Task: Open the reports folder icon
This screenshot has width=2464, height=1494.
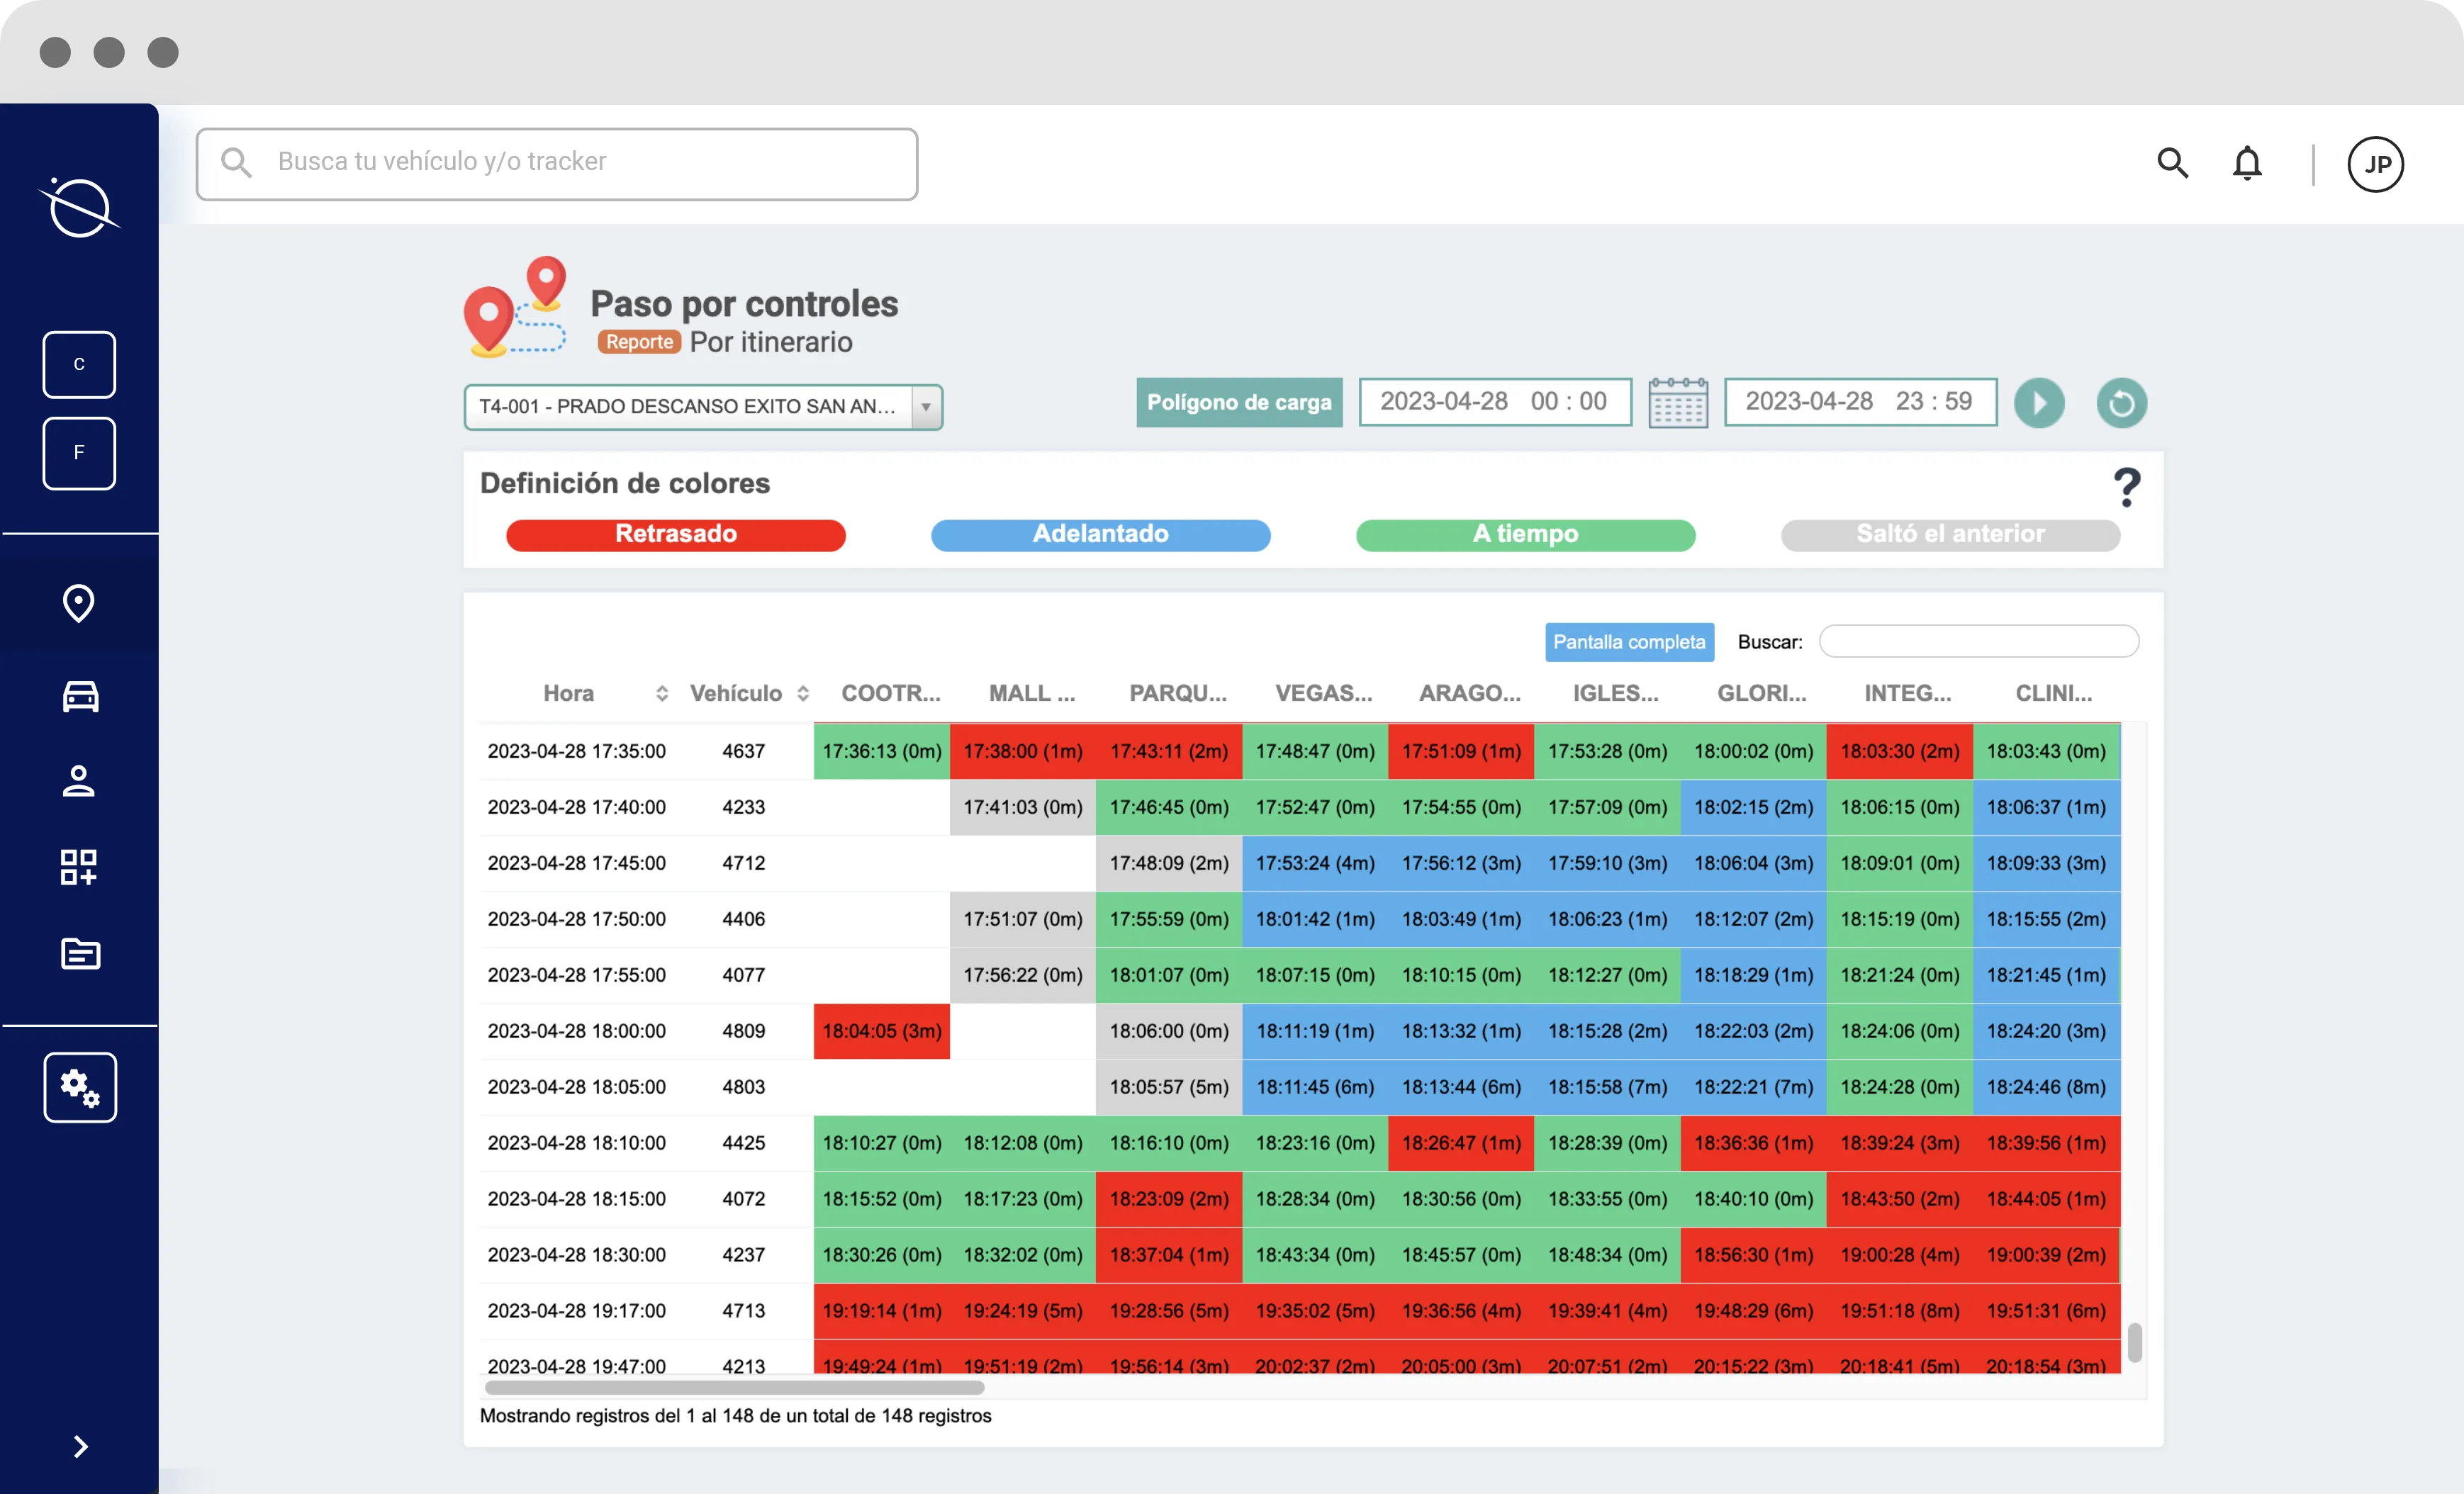Action: (x=80, y=954)
